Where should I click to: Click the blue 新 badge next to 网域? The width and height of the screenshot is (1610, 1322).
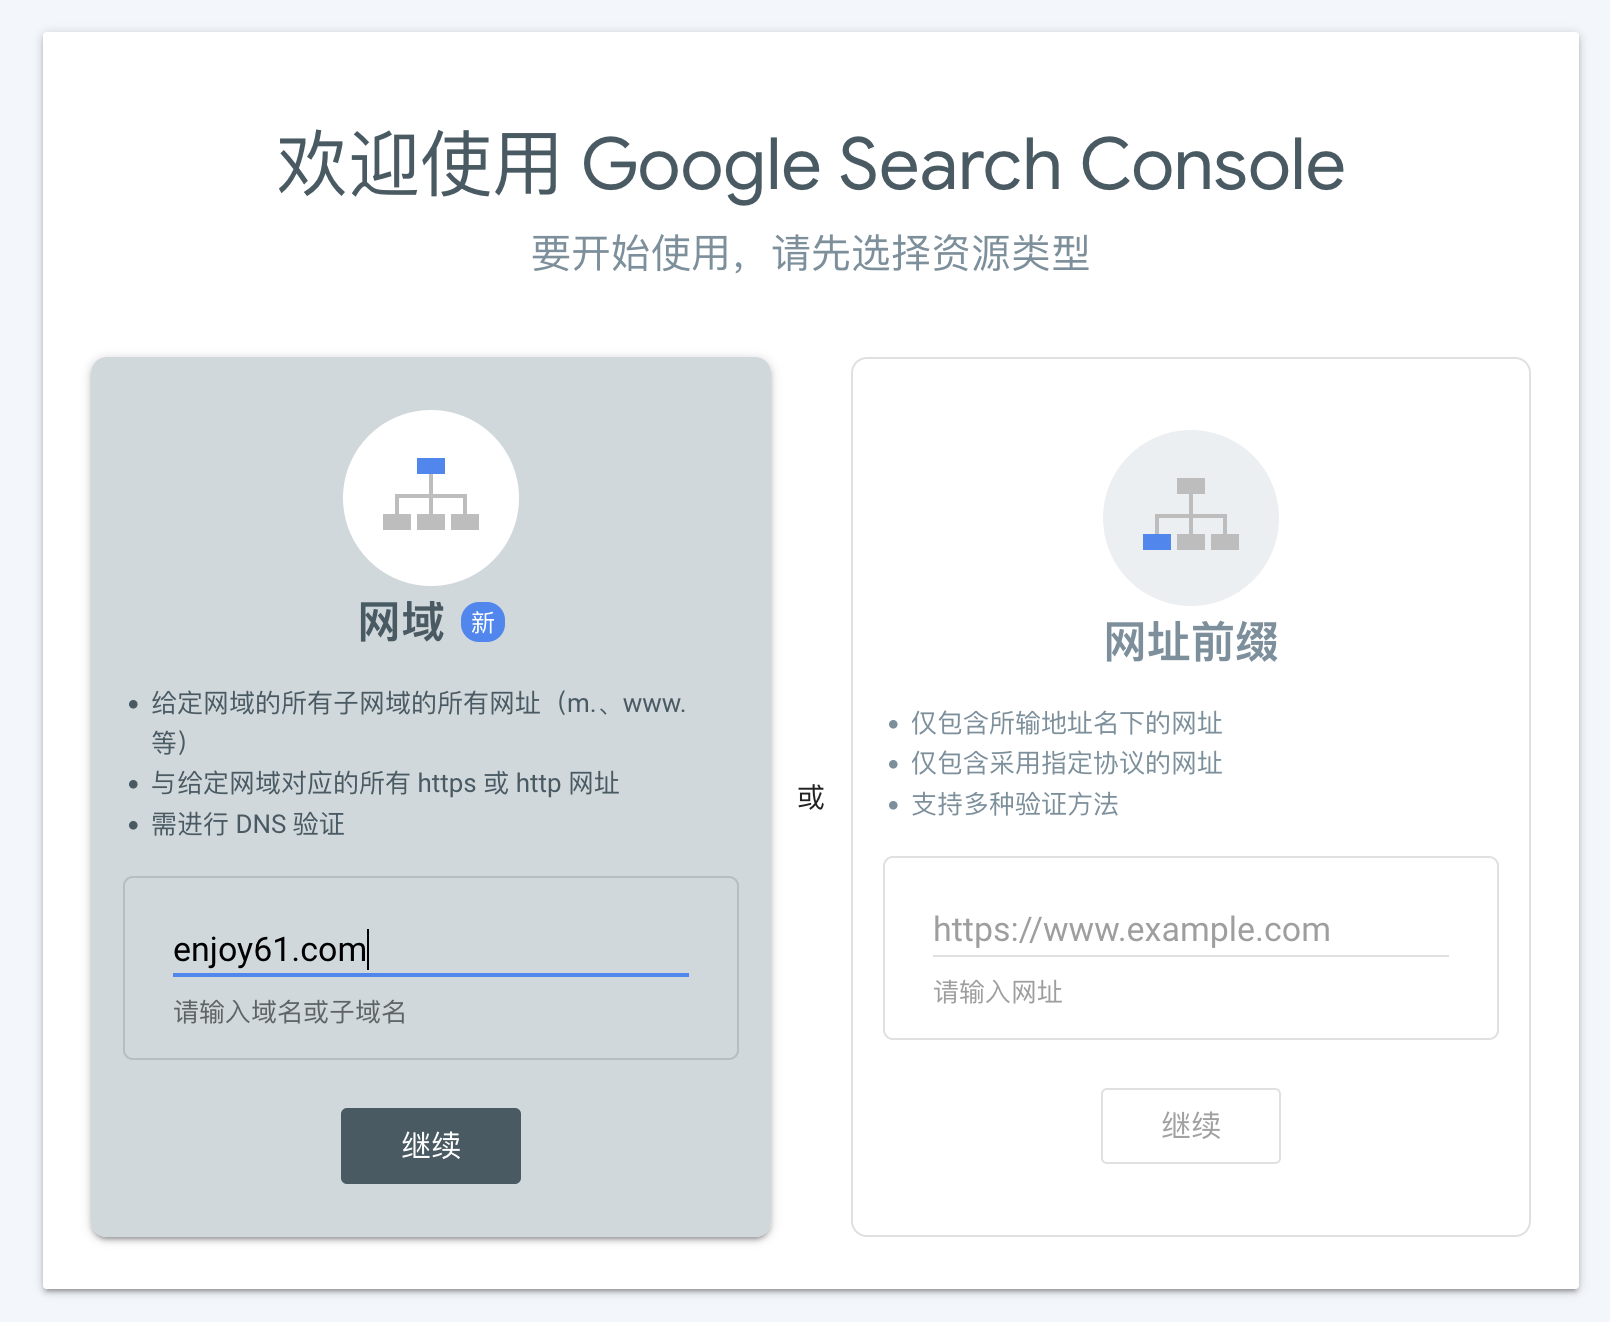(x=483, y=623)
